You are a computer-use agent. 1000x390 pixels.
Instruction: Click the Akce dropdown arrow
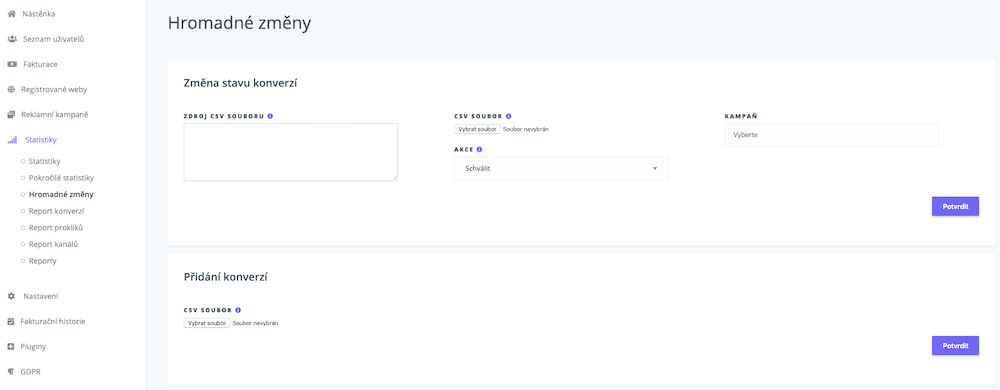[x=654, y=168]
